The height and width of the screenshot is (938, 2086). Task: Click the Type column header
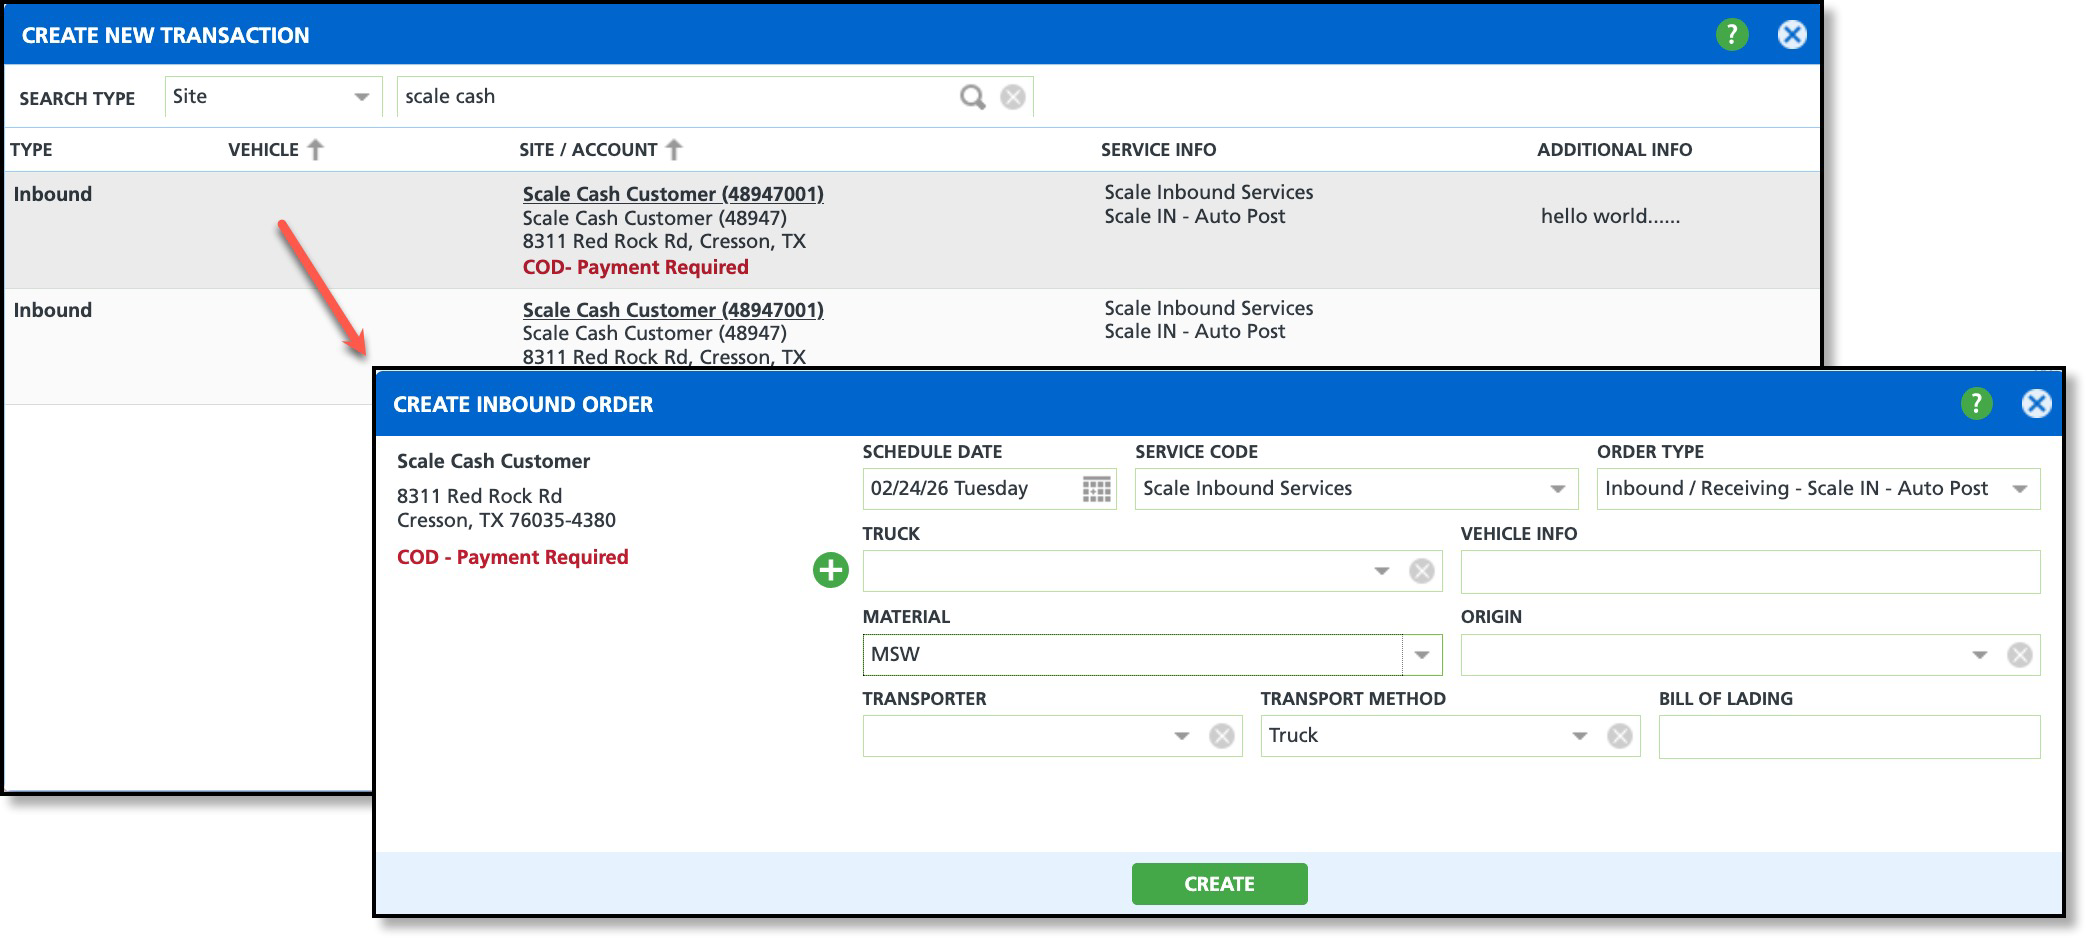[31, 150]
